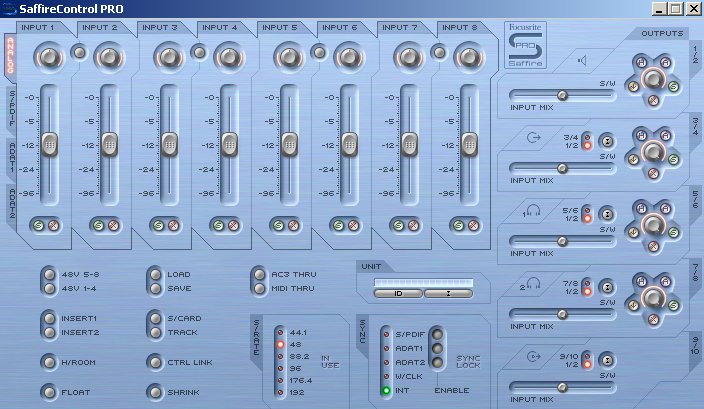Select the 192 sample rate

281,392
